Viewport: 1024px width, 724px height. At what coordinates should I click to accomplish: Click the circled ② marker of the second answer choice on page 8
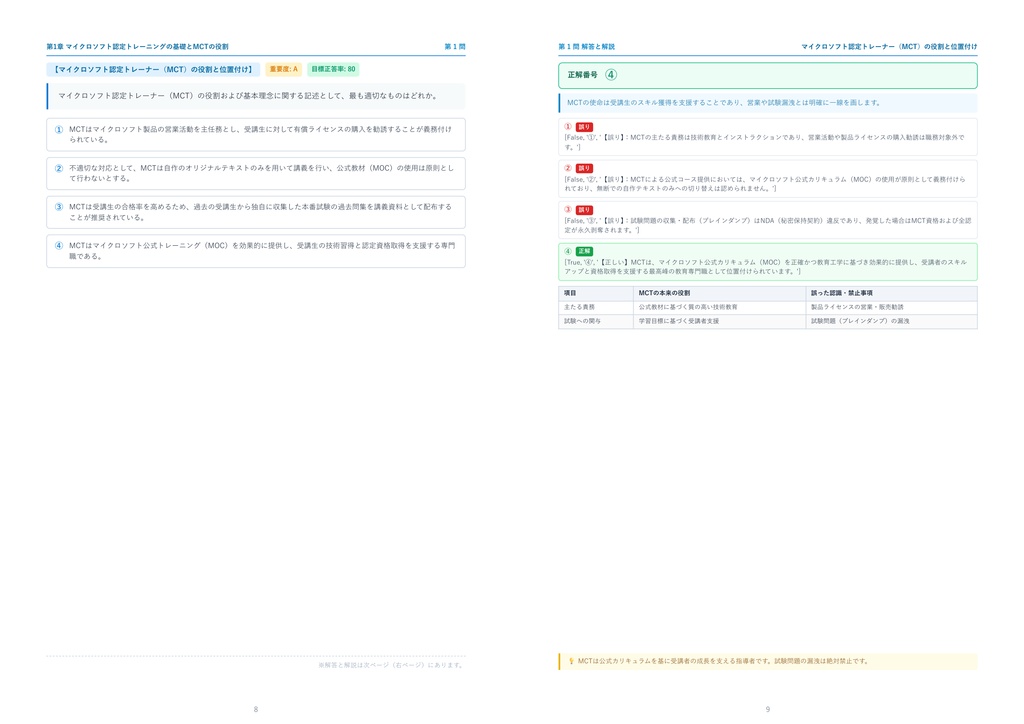pyautogui.click(x=59, y=168)
